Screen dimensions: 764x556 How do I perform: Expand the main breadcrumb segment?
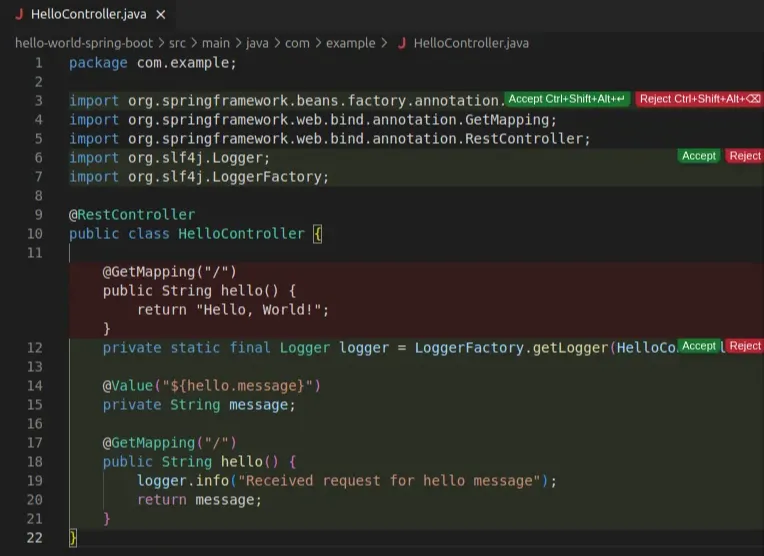tap(215, 43)
